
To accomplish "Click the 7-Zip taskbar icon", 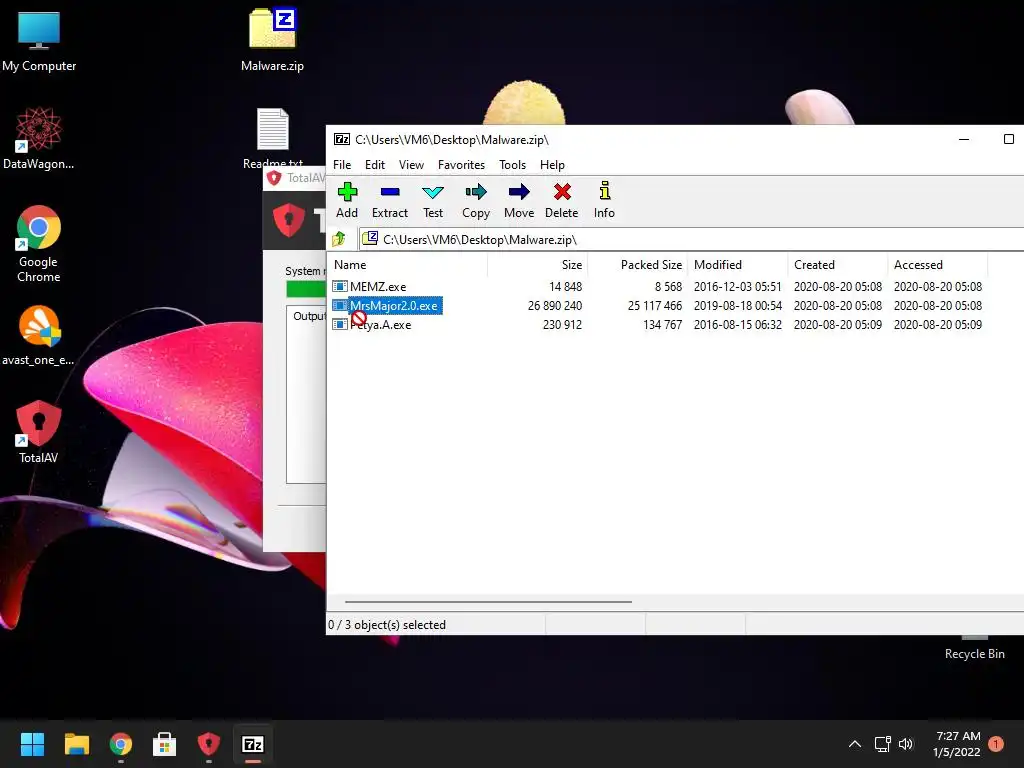I will point(253,744).
